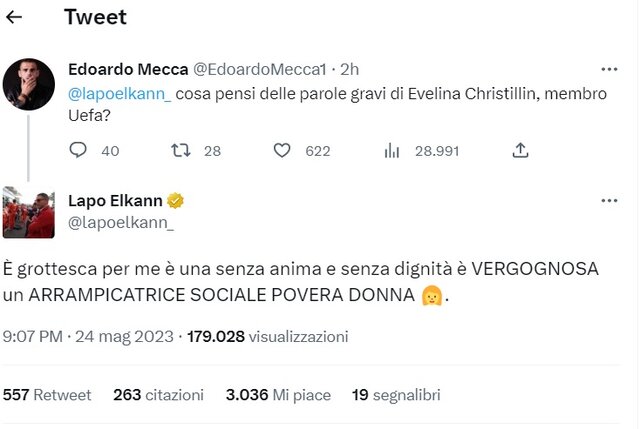Open the Edoardo Mecca display name link
The image size is (640, 429).
(128, 69)
